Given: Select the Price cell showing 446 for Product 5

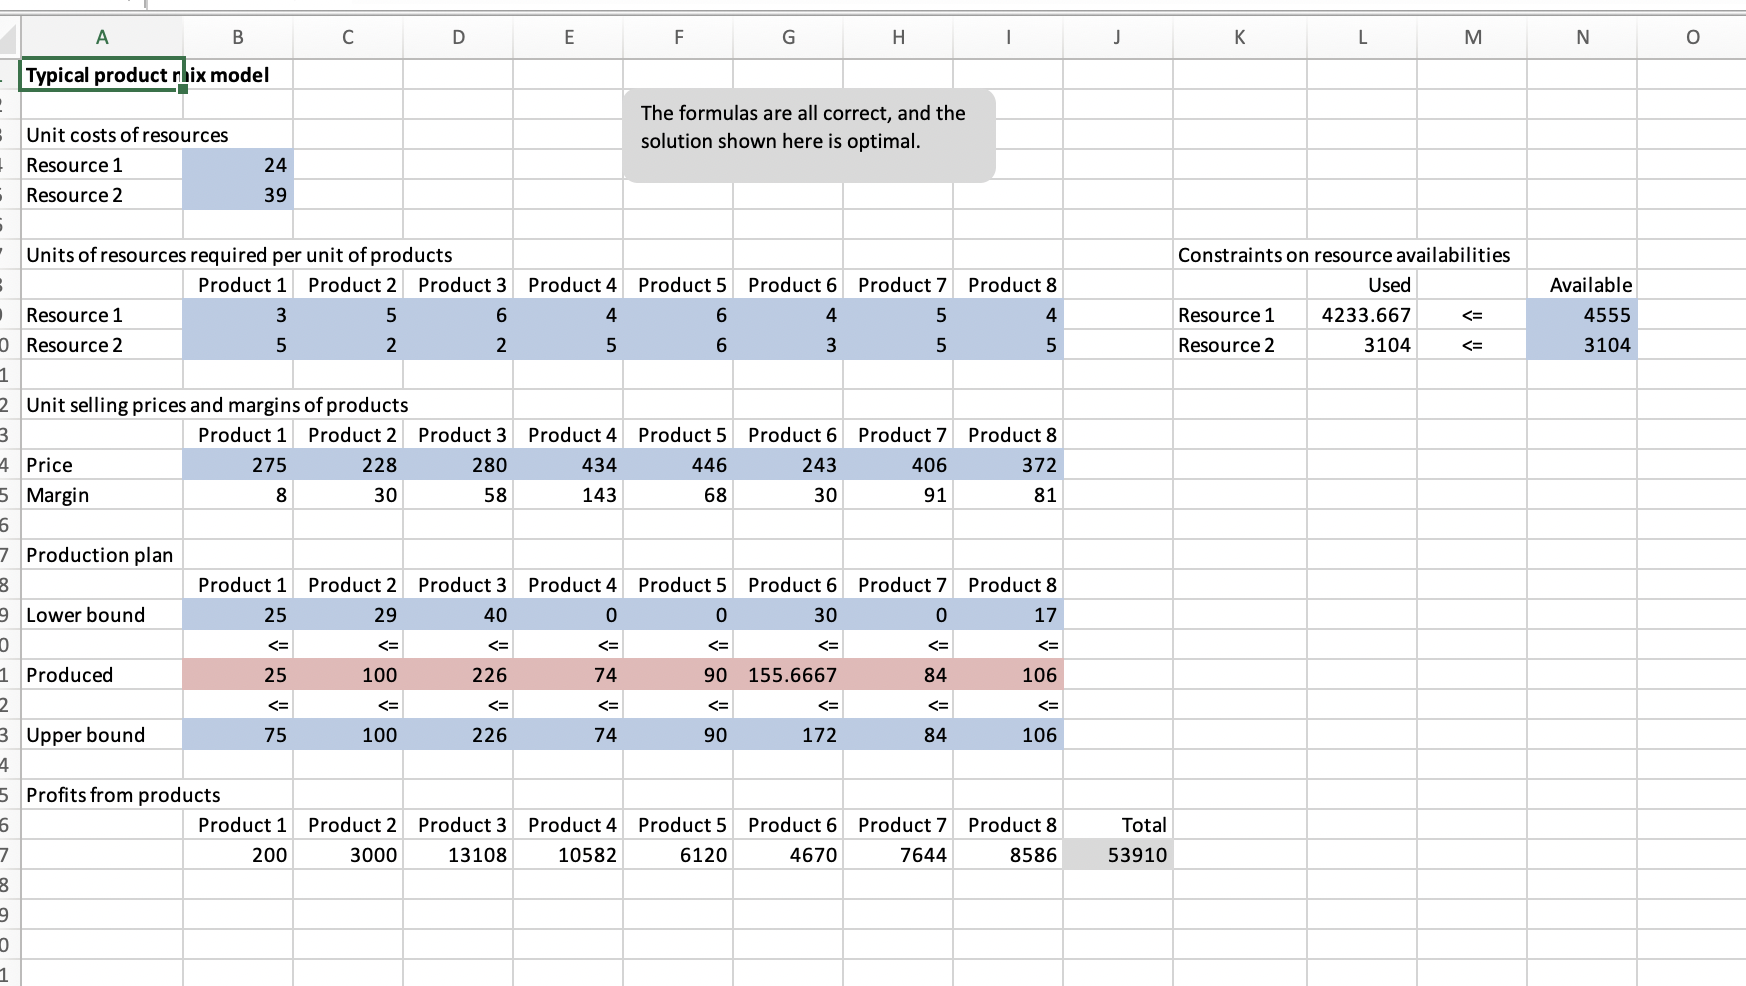Looking at the screenshot, I should pos(679,465).
